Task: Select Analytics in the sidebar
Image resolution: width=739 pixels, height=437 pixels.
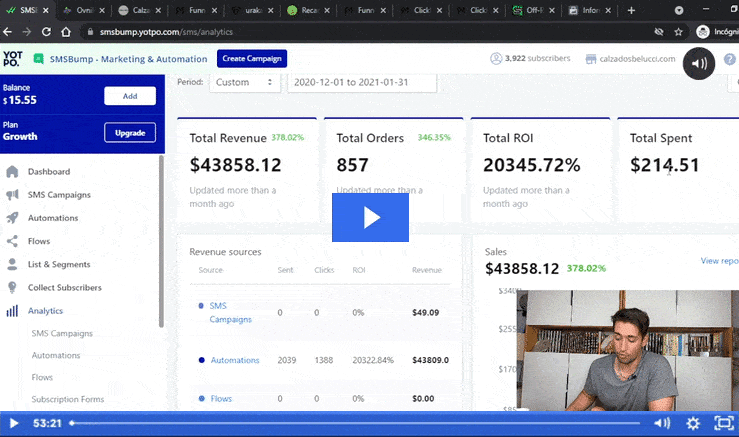Action: (x=45, y=311)
